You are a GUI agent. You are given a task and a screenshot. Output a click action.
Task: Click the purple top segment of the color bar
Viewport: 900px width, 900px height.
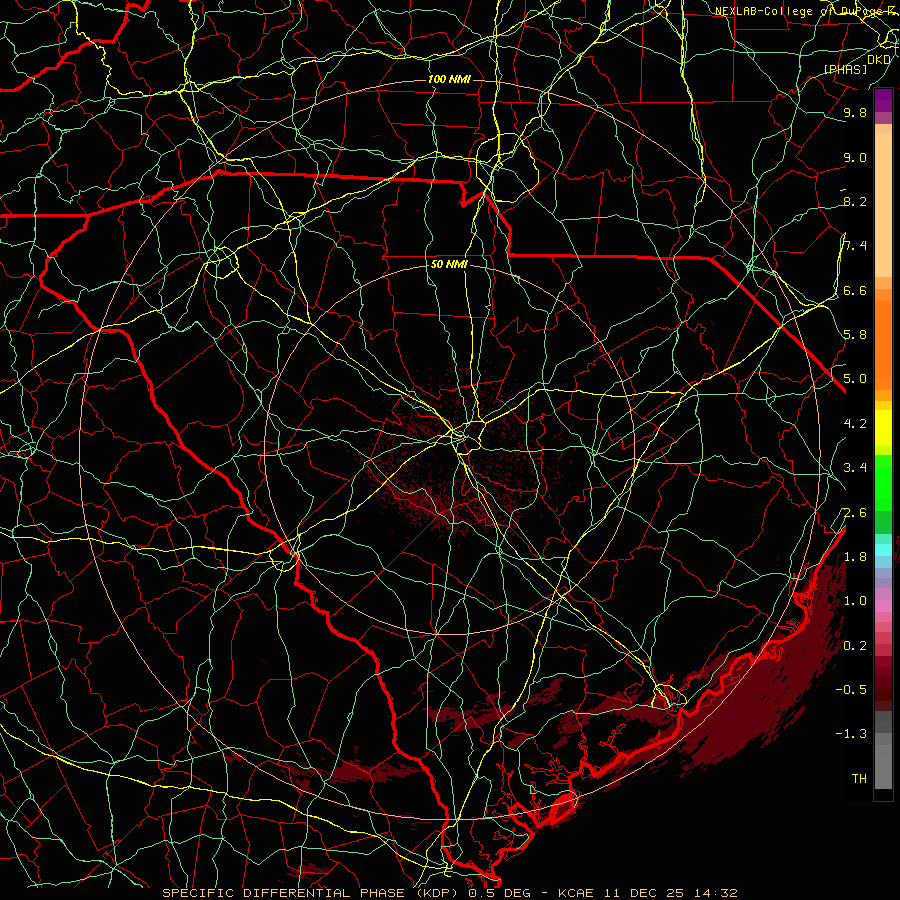pos(883,100)
